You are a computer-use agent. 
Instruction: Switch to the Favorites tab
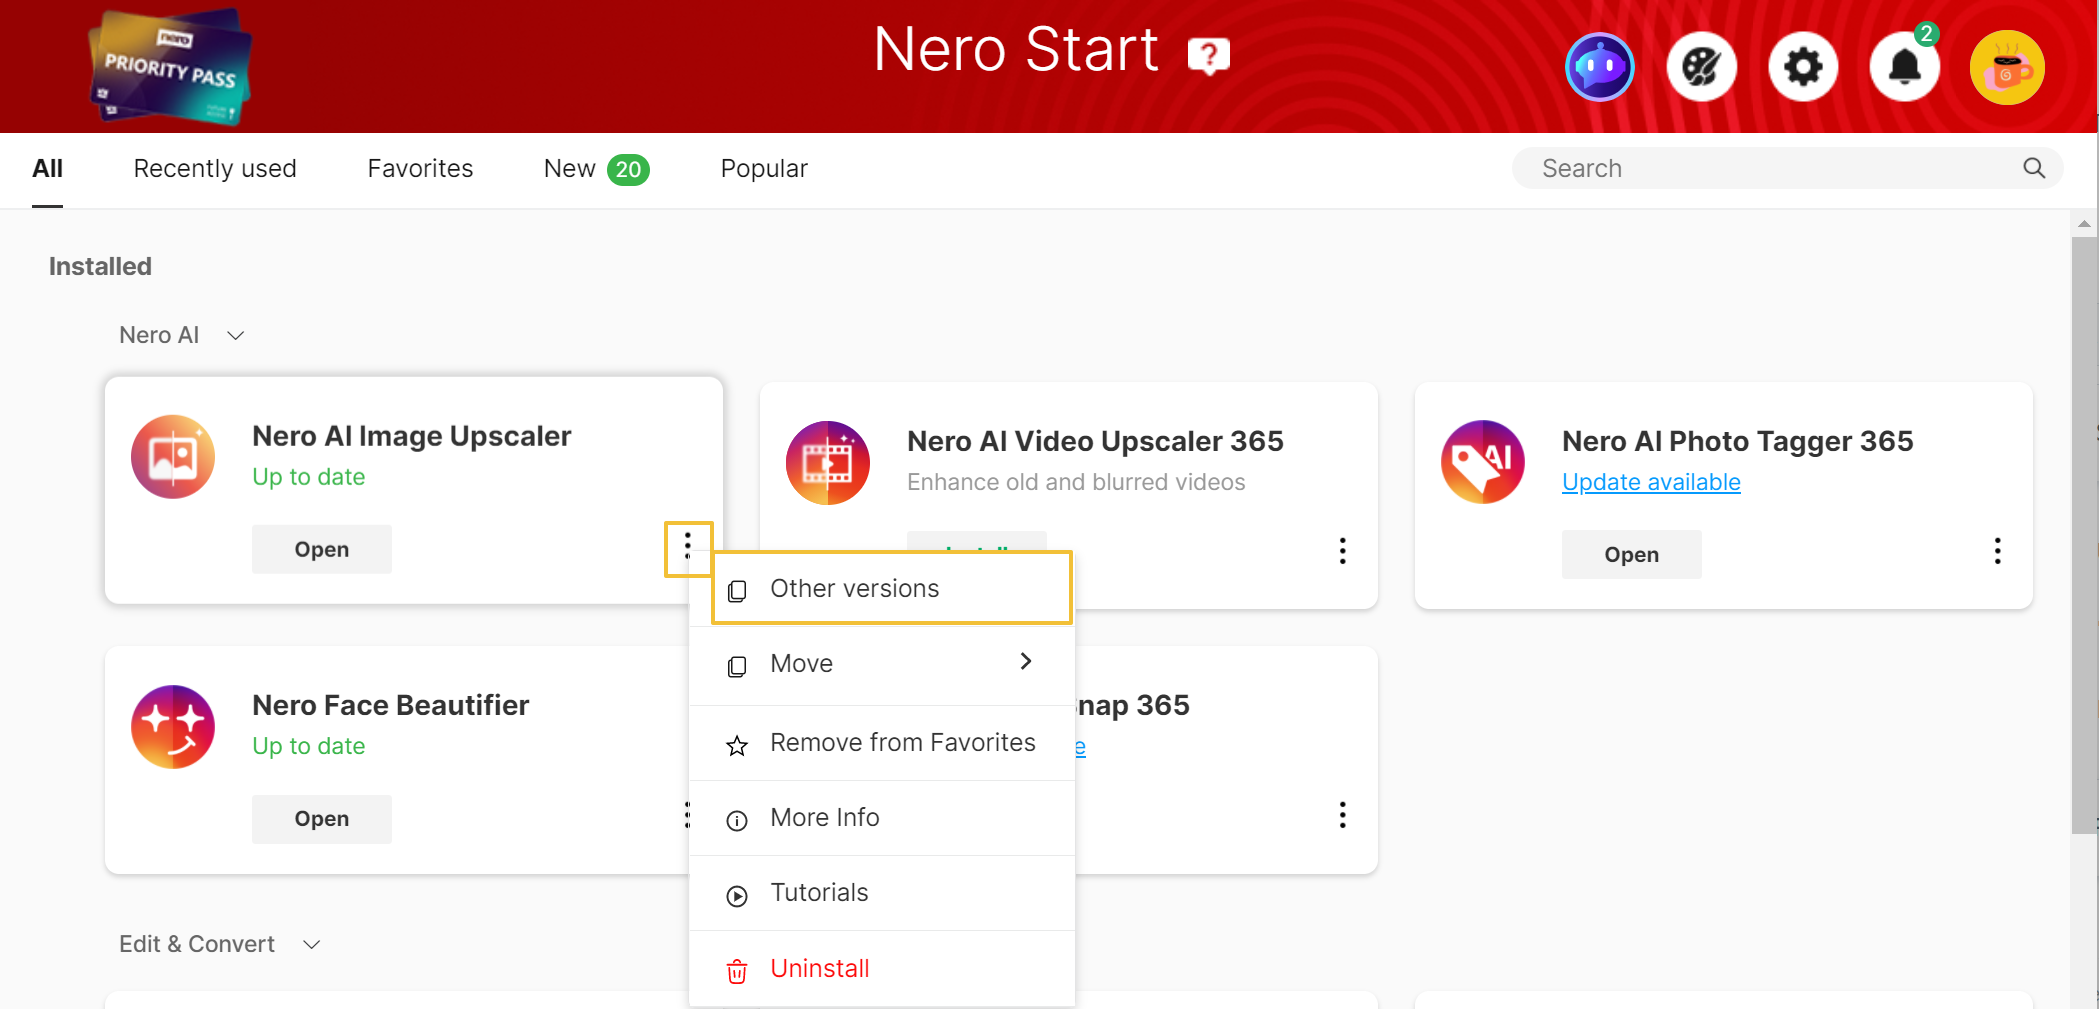(420, 169)
